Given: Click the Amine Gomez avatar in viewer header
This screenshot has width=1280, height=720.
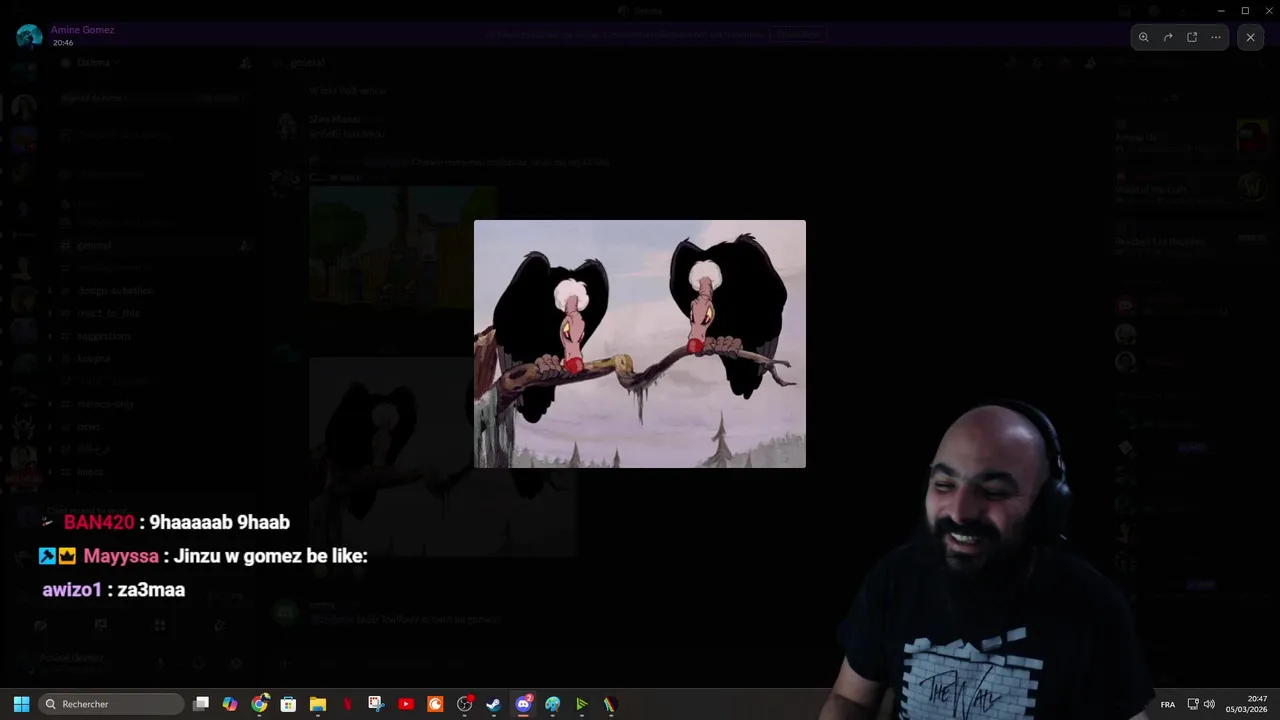Looking at the screenshot, I should [x=29, y=36].
